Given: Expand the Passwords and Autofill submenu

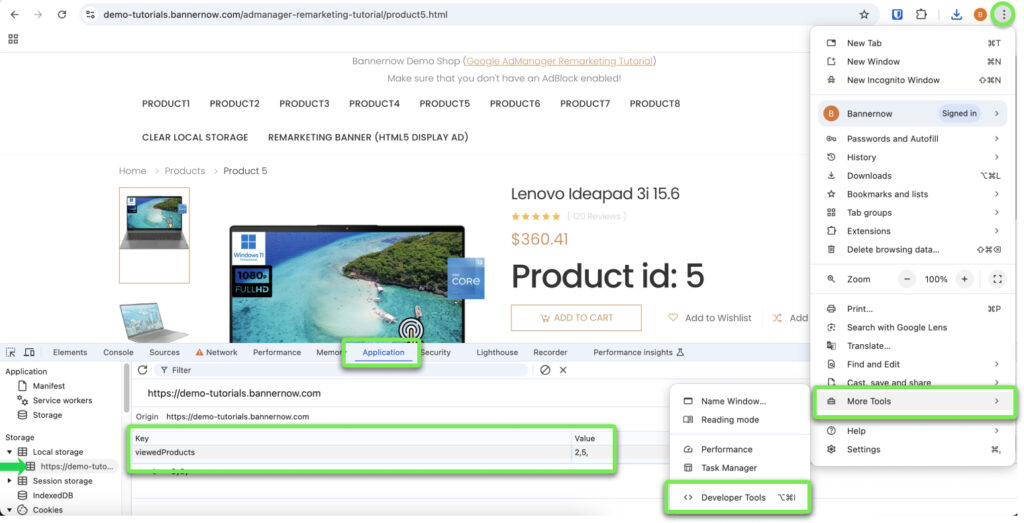Looking at the screenshot, I should point(912,139).
